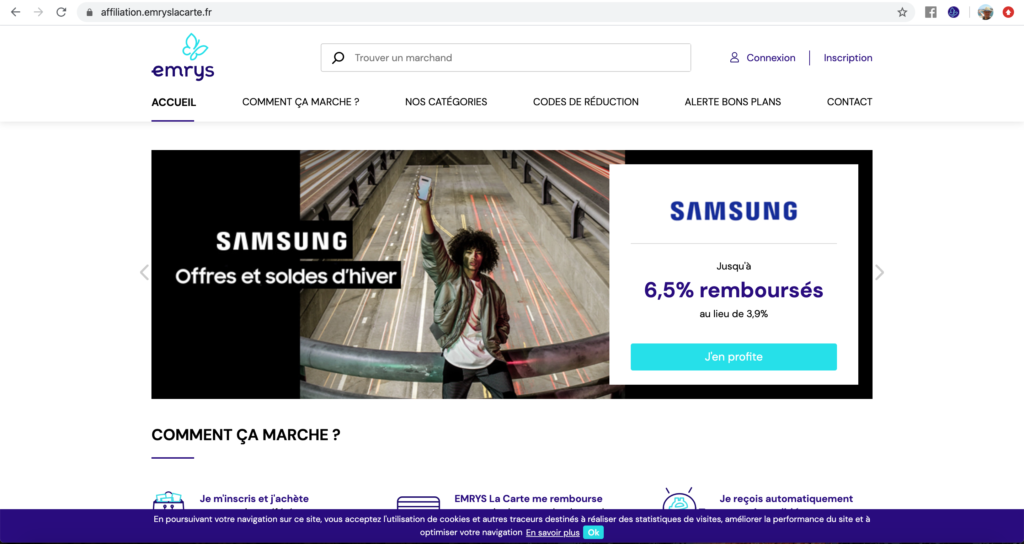Image resolution: width=1024 pixels, height=544 pixels.
Task: Open Comment ça marche ? menu item
Action: click(300, 102)
